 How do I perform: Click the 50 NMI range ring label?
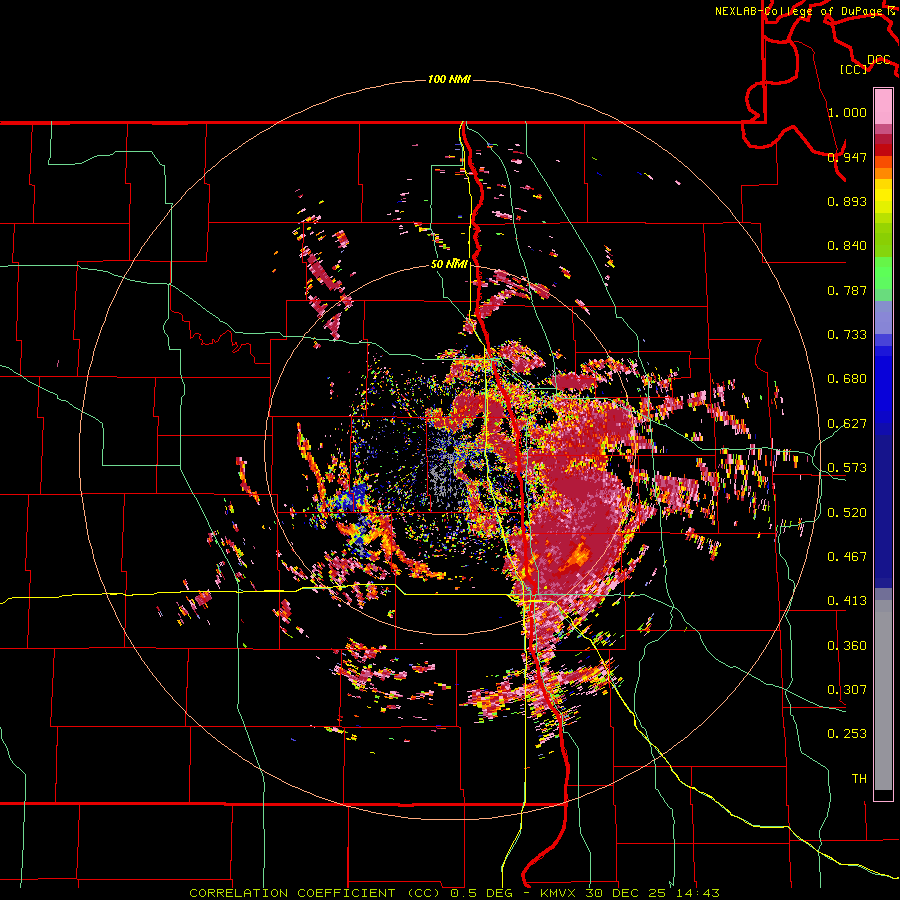pyautogui.click(x=449, y=264)
